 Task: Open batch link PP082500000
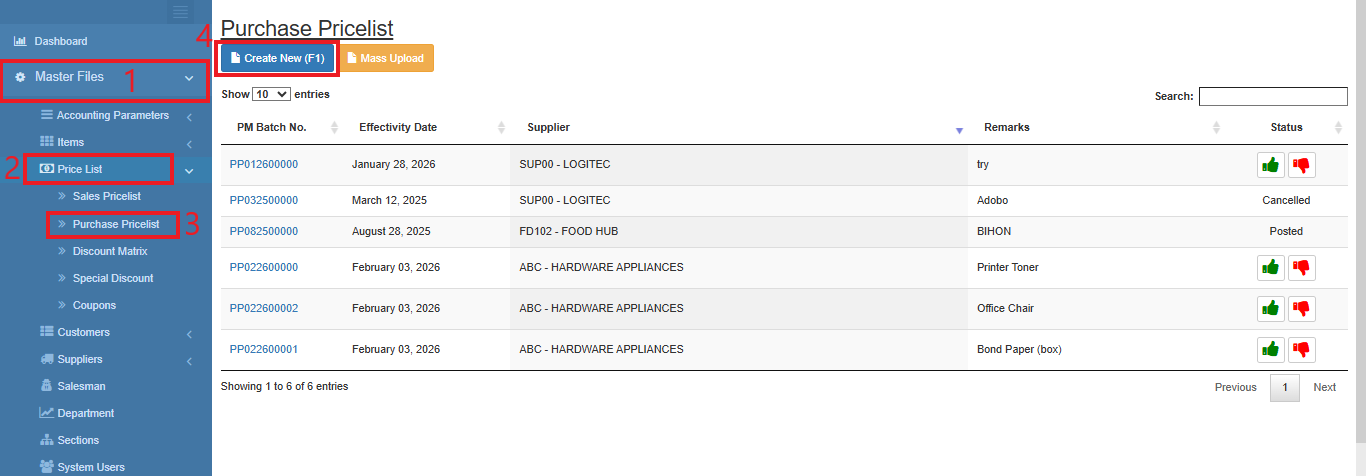(x=264, y=231)
